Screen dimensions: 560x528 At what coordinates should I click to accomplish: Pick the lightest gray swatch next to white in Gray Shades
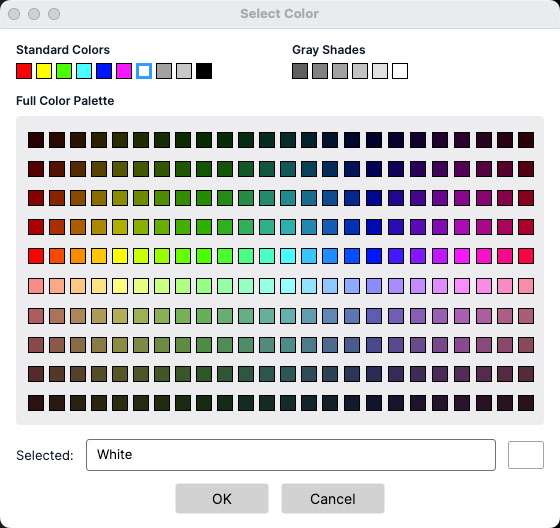point(380,71)
